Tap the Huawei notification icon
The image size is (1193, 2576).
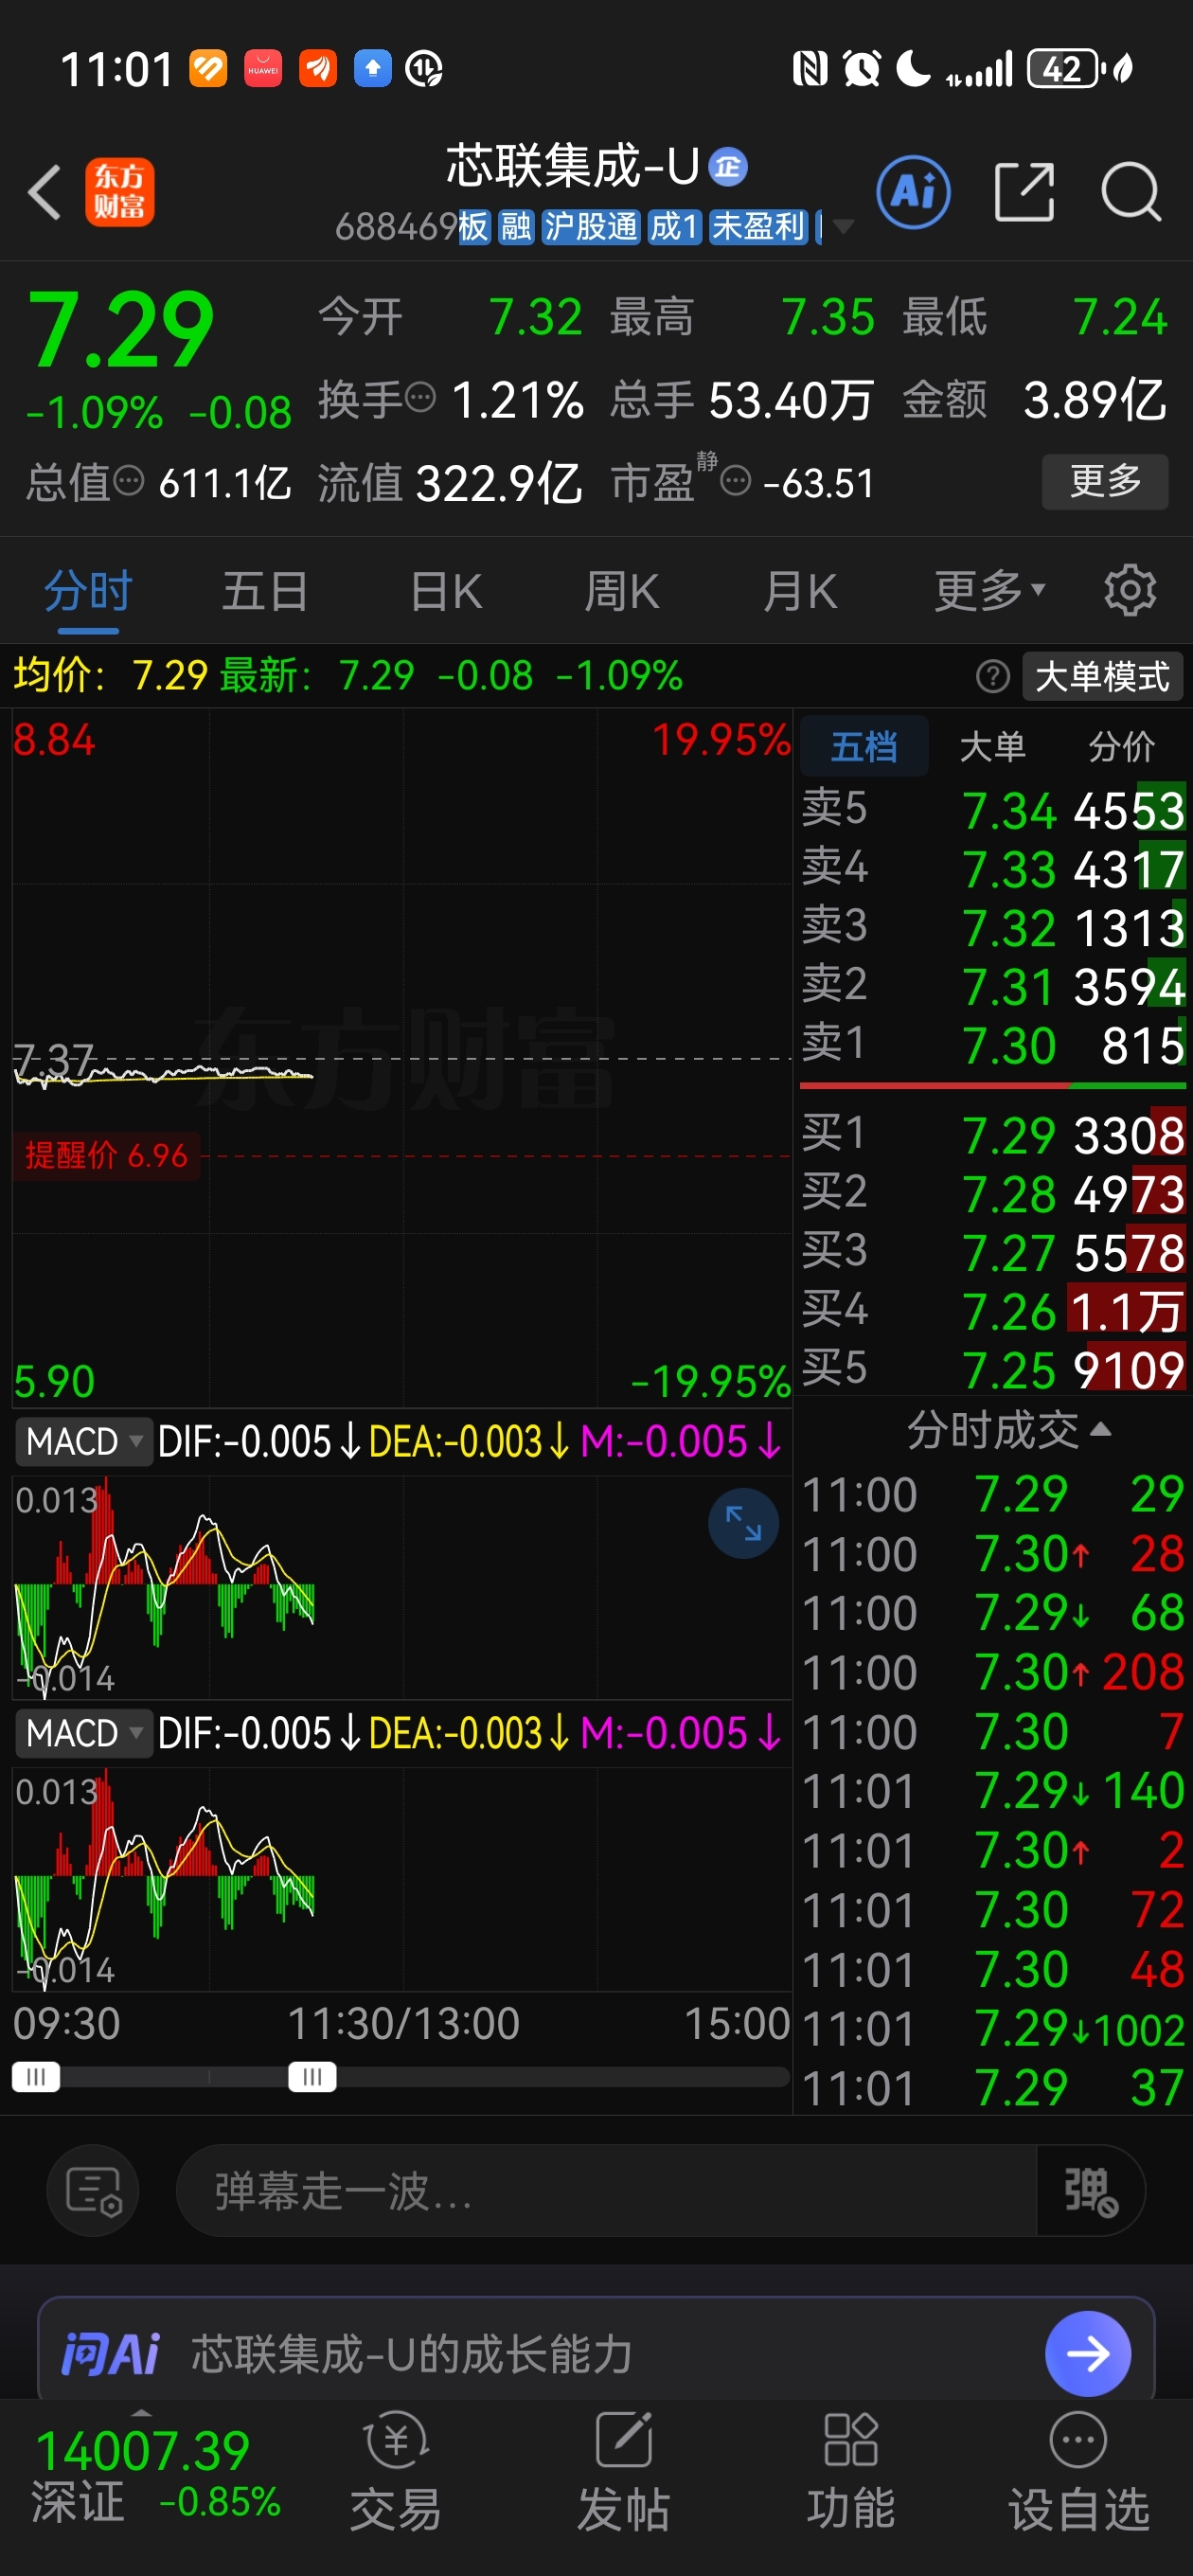(x=263, y=69)
